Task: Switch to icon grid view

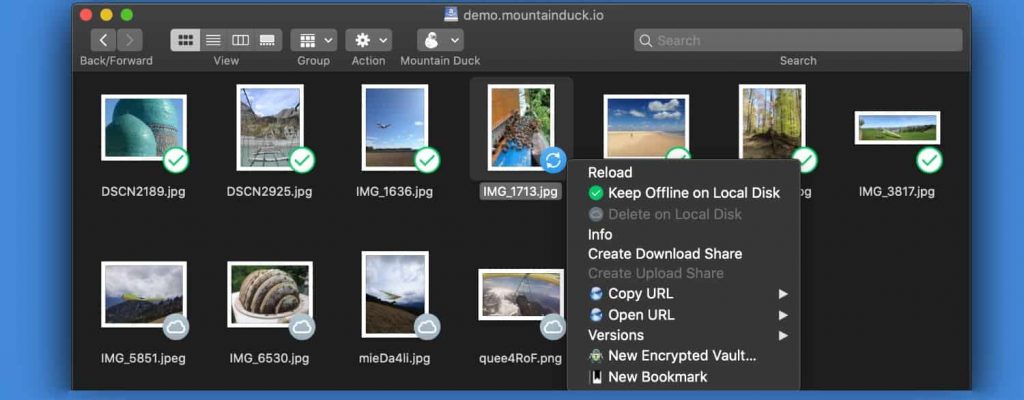Action: pos(185,40)
